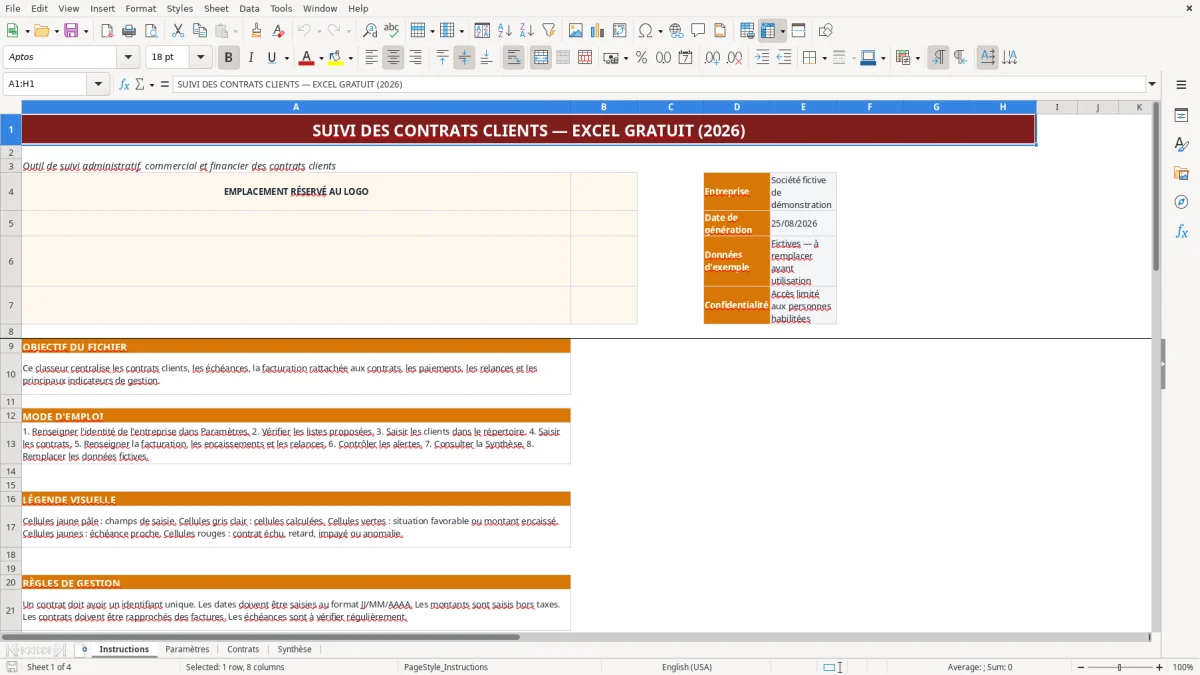Insert an image
The height and width of the screenshot is (675, 1200).
576,31
